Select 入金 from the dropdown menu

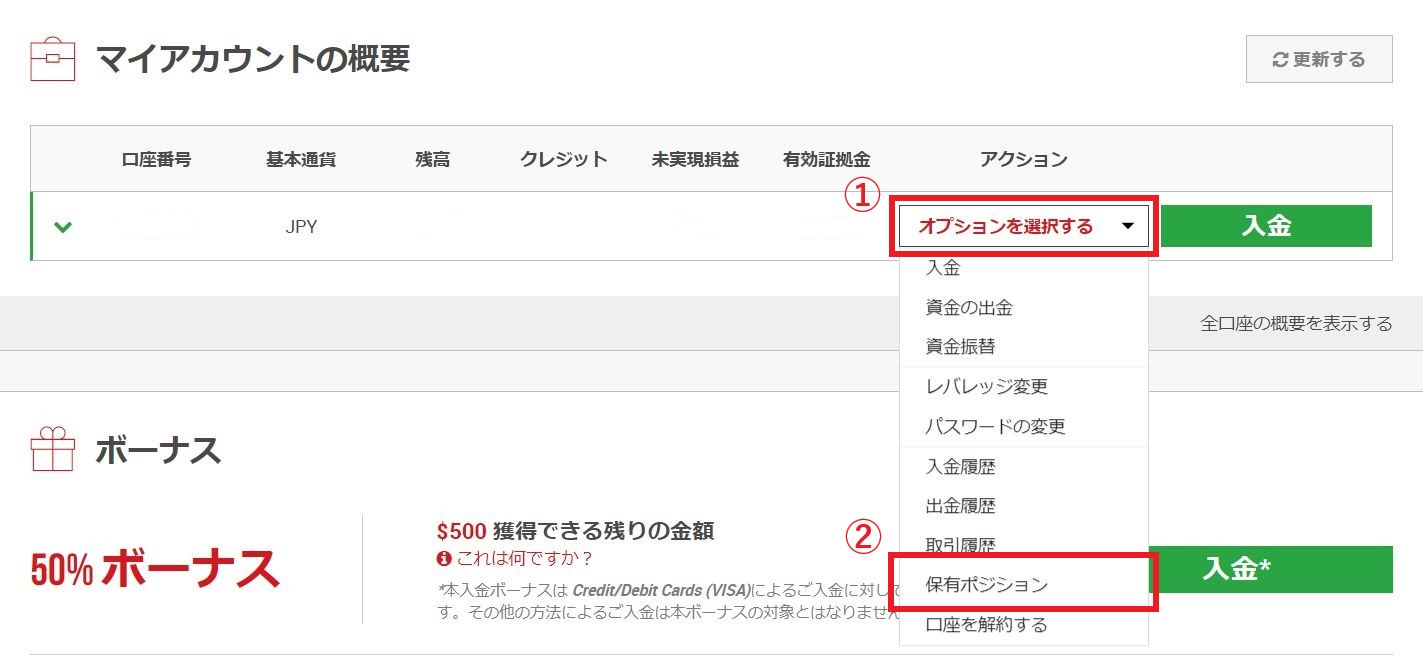tap(943, 268)
